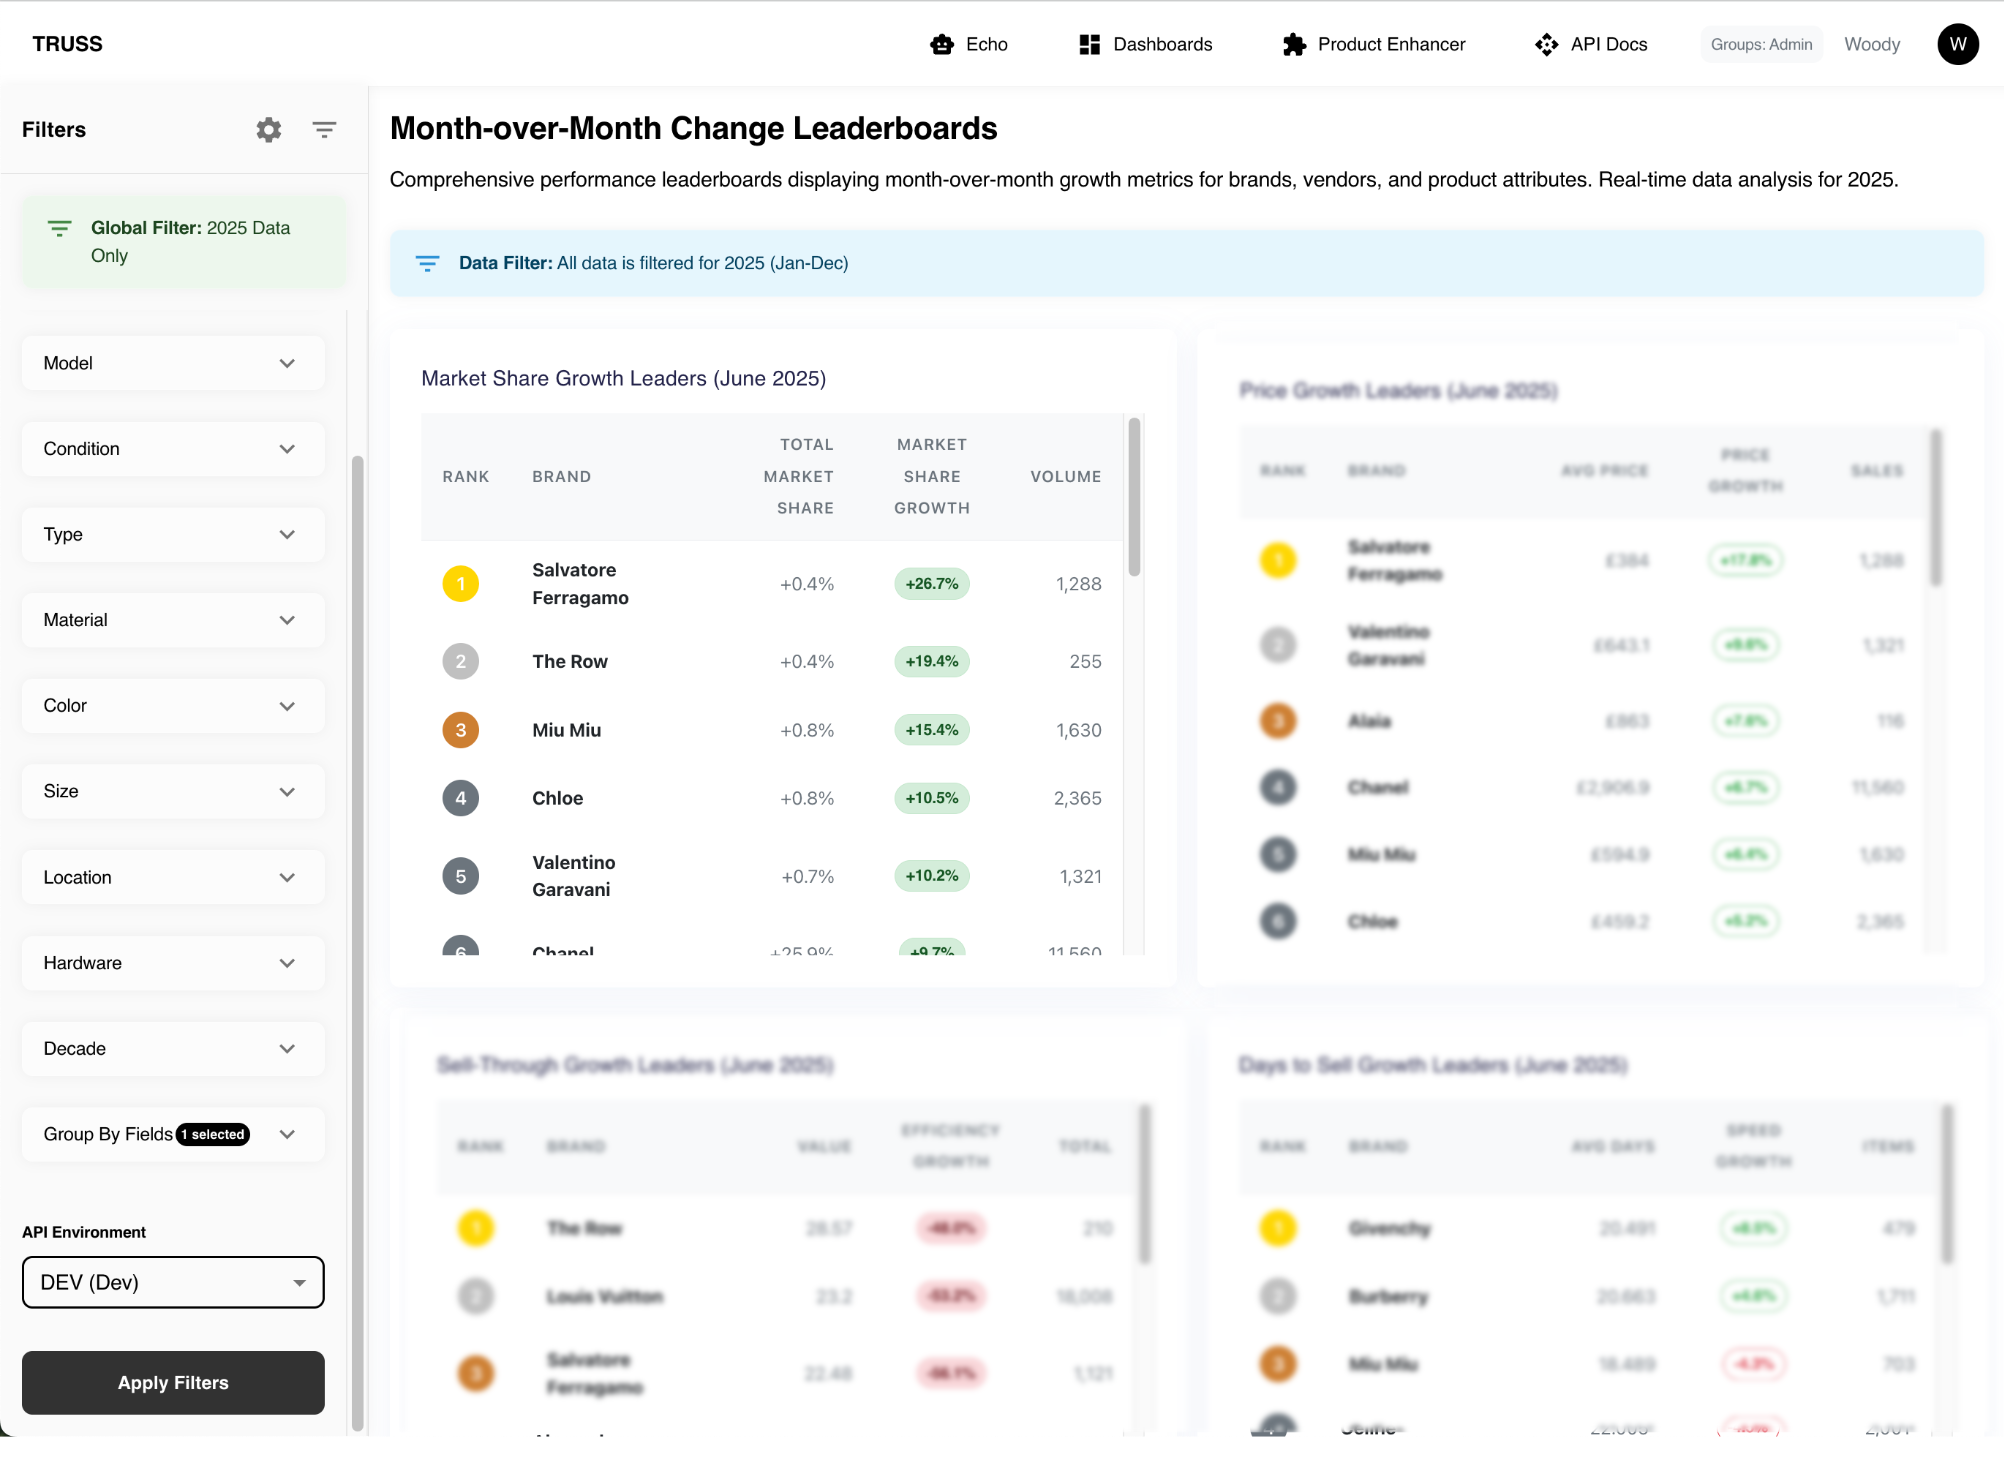Expand the Model filter dropdown
This screenshot has width=2004, height=1479.
[173, 363]
